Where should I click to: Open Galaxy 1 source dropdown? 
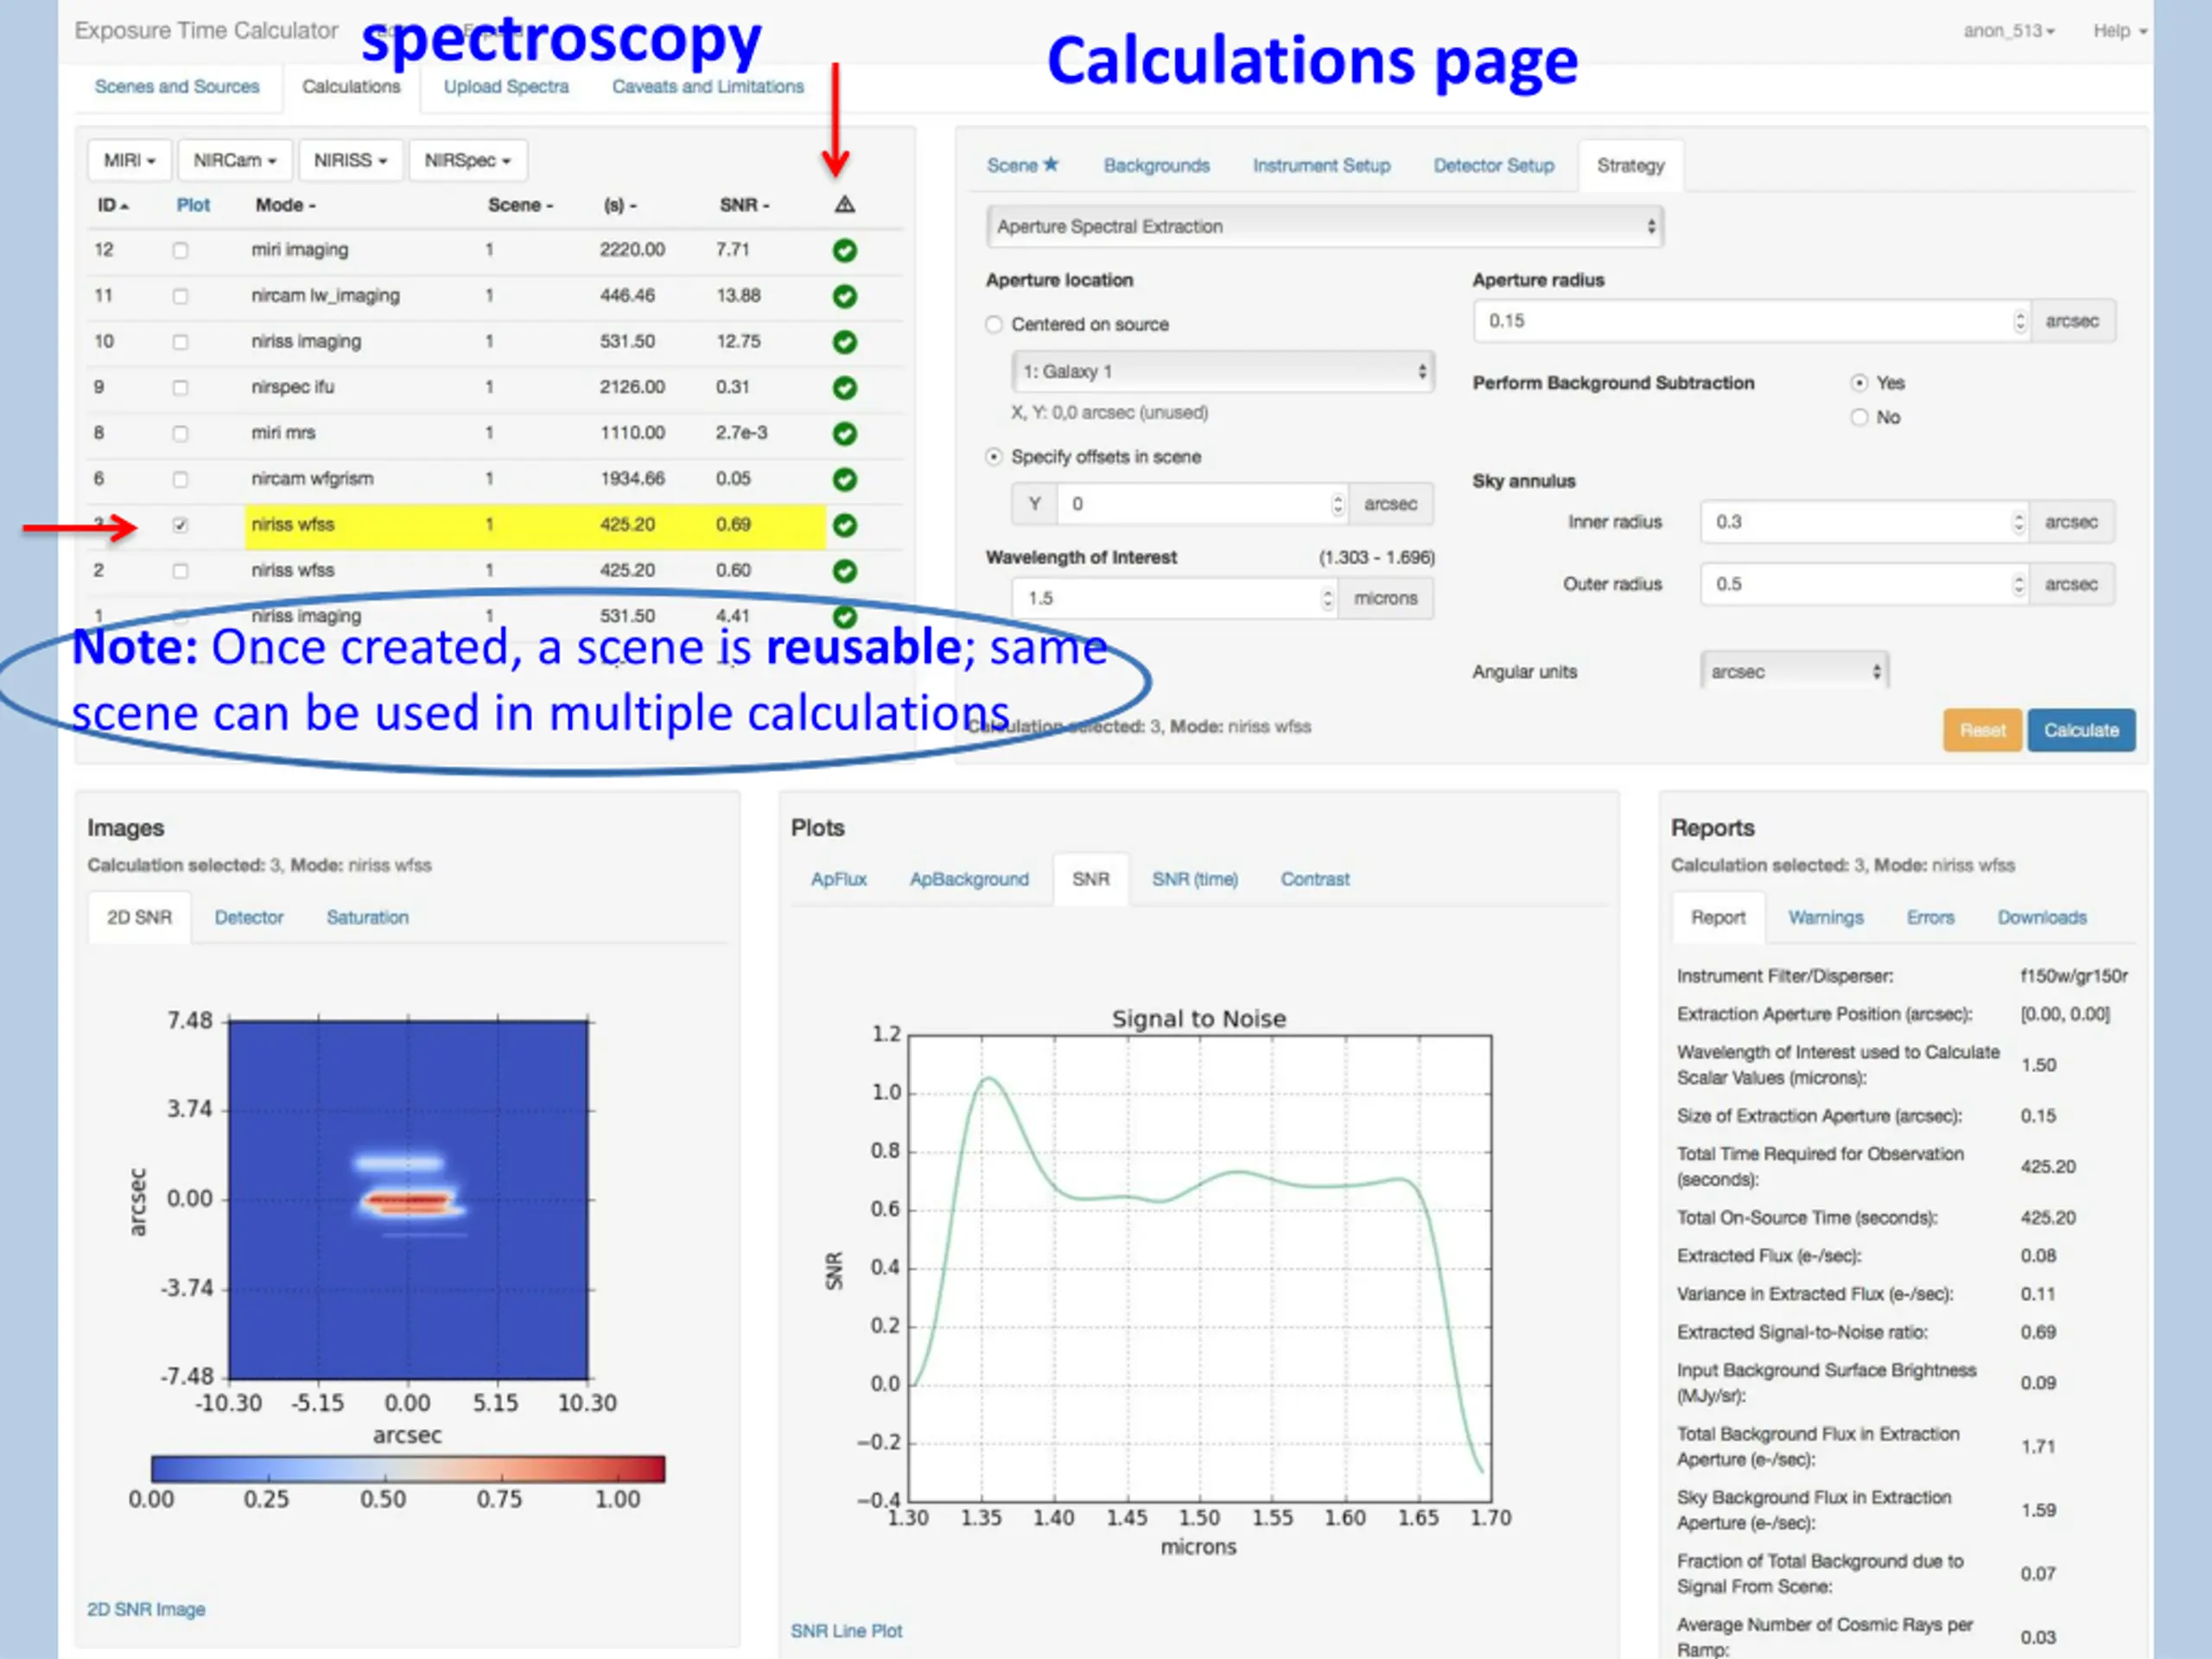coord(1223,371)
